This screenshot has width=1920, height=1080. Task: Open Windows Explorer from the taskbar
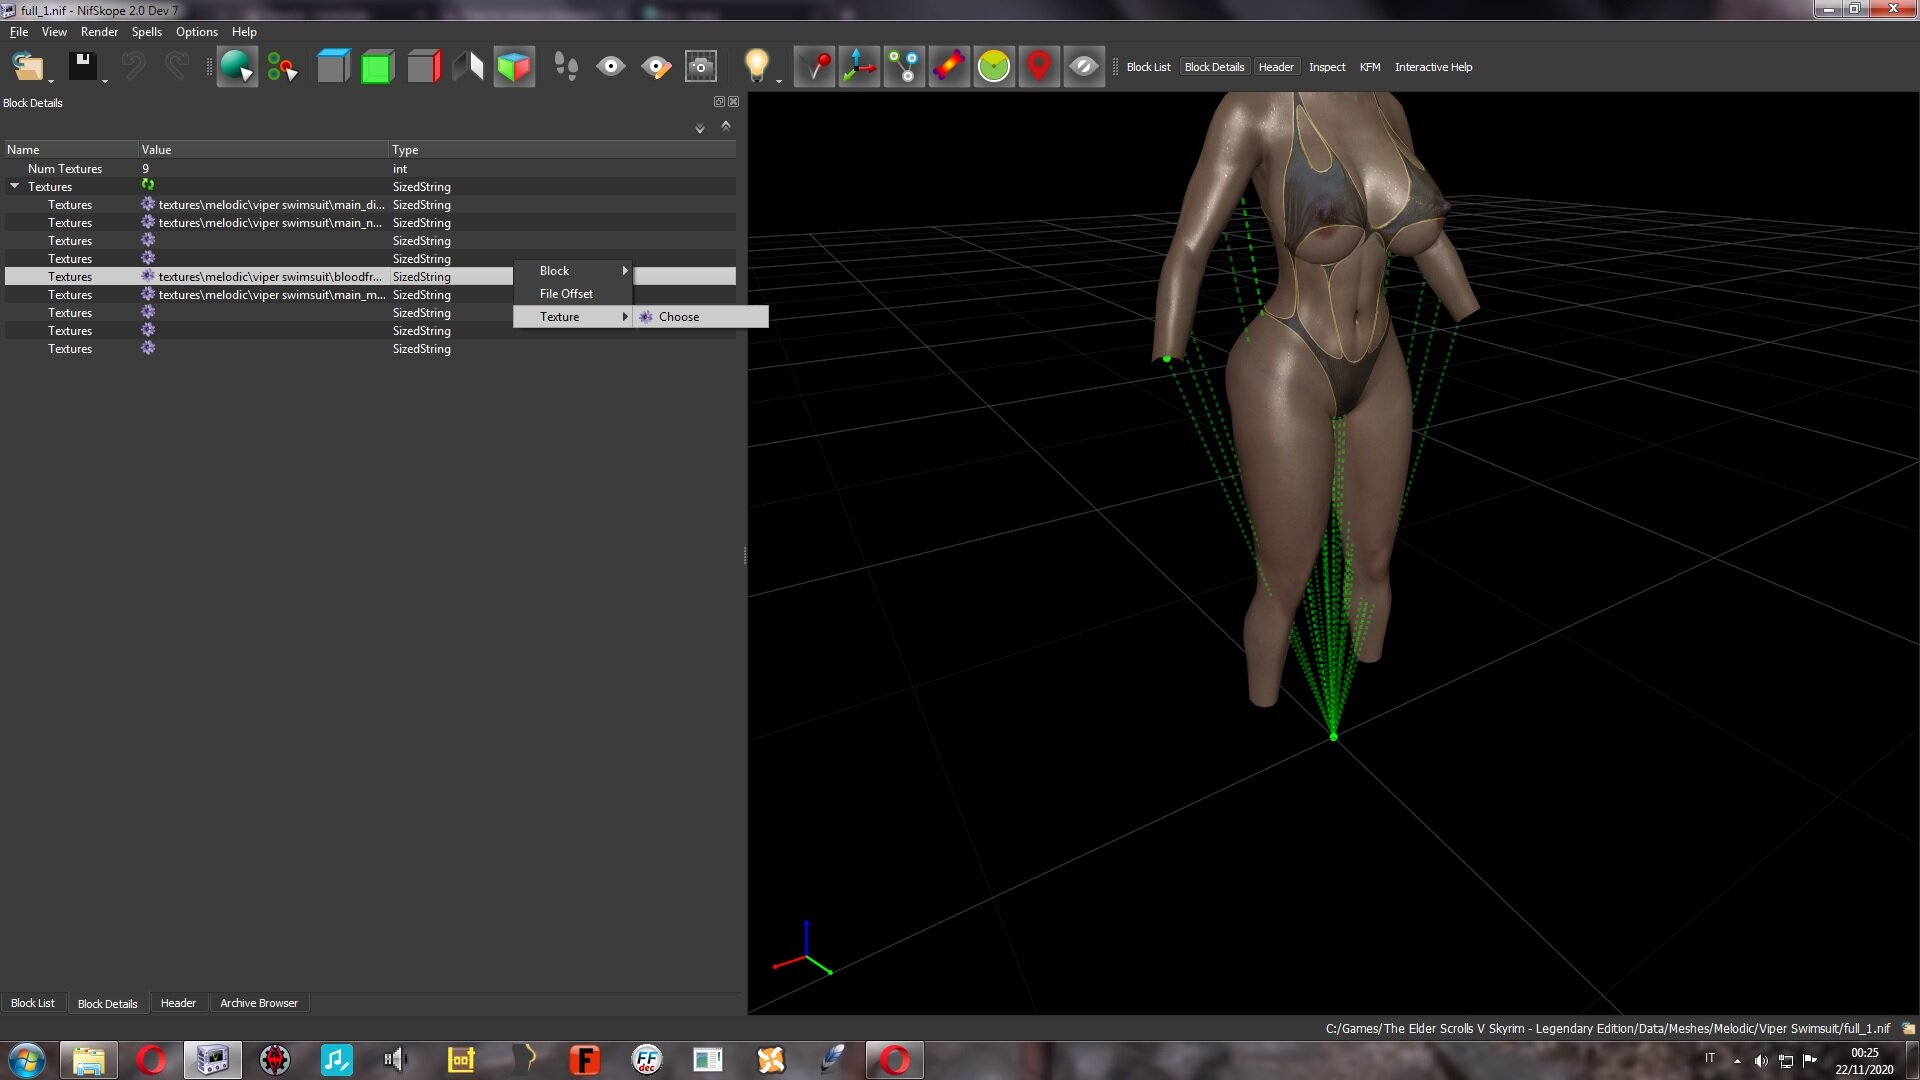coord(88,1060)
